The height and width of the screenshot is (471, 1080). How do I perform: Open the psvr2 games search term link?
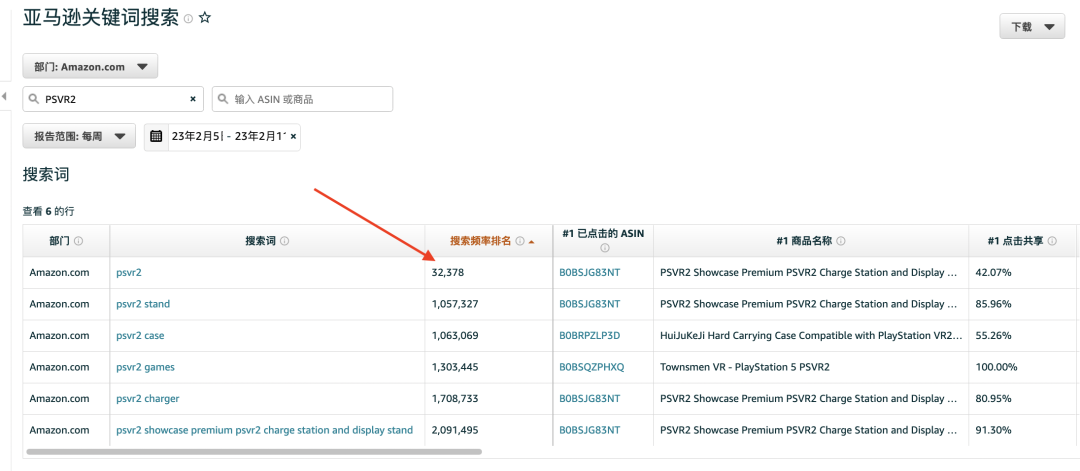pos(145,367)
